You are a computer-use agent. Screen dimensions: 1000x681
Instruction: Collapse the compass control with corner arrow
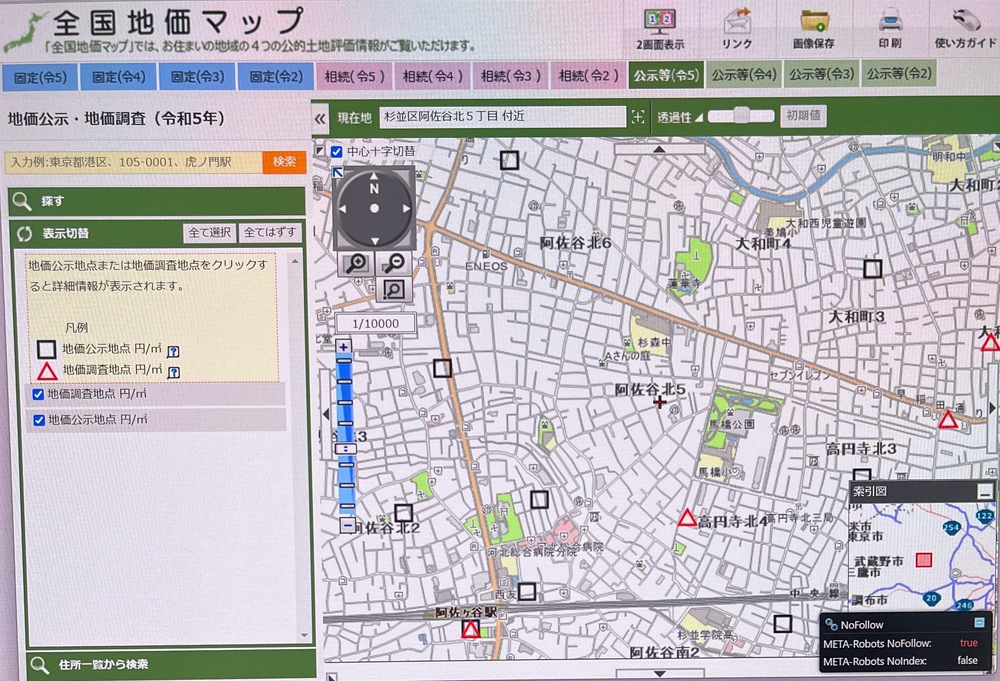pyautogui.click(x=337, y=172)
